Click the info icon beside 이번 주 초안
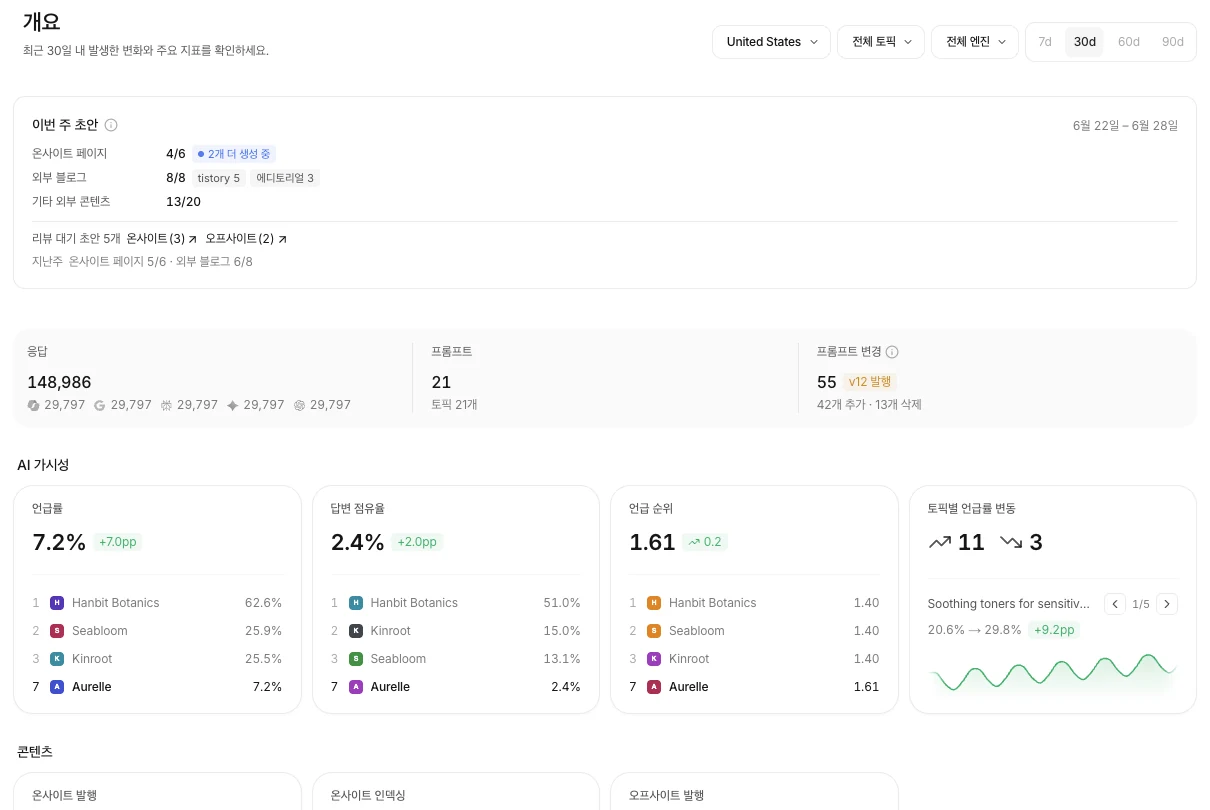This screenshot has width=1210, height=810. point(111,125)
